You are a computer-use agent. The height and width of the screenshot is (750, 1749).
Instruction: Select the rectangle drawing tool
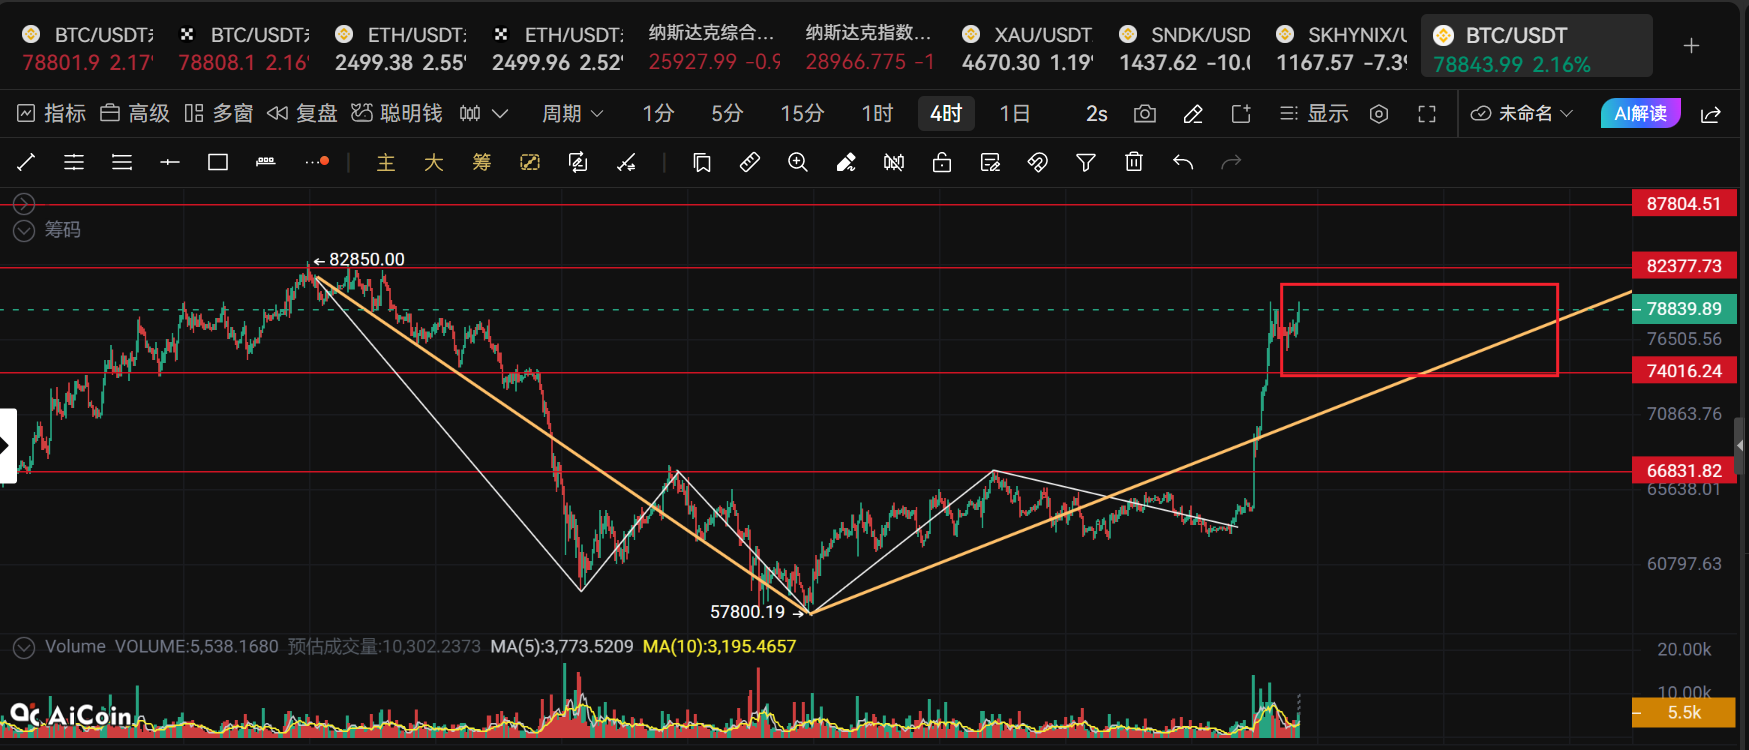pos(218,162)
